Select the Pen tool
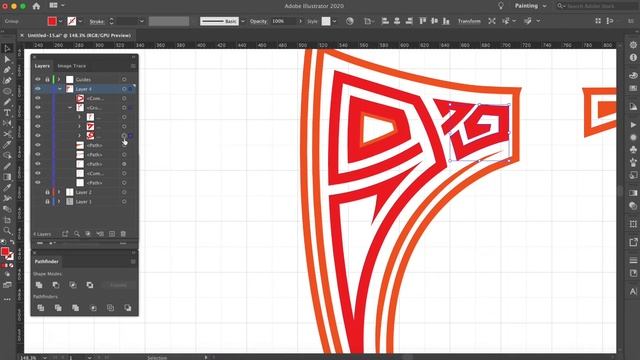The image size is (640, 360). tap(7, 70)
